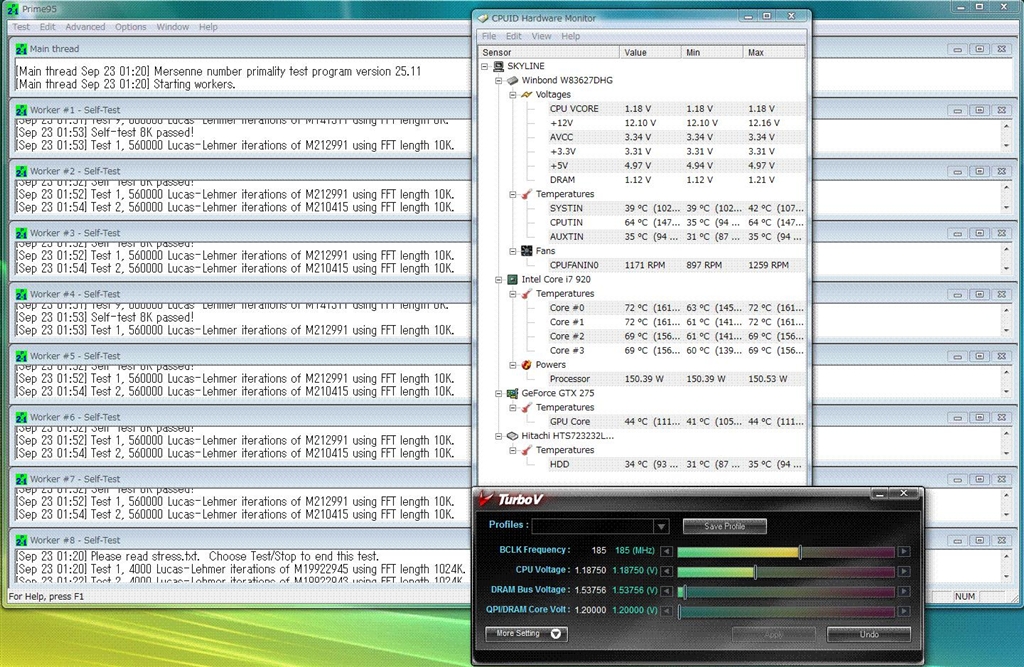1024x667 pixels.
Task: Click the Intel Core i7 920 chip icon
Action: (x=513, y=280)
